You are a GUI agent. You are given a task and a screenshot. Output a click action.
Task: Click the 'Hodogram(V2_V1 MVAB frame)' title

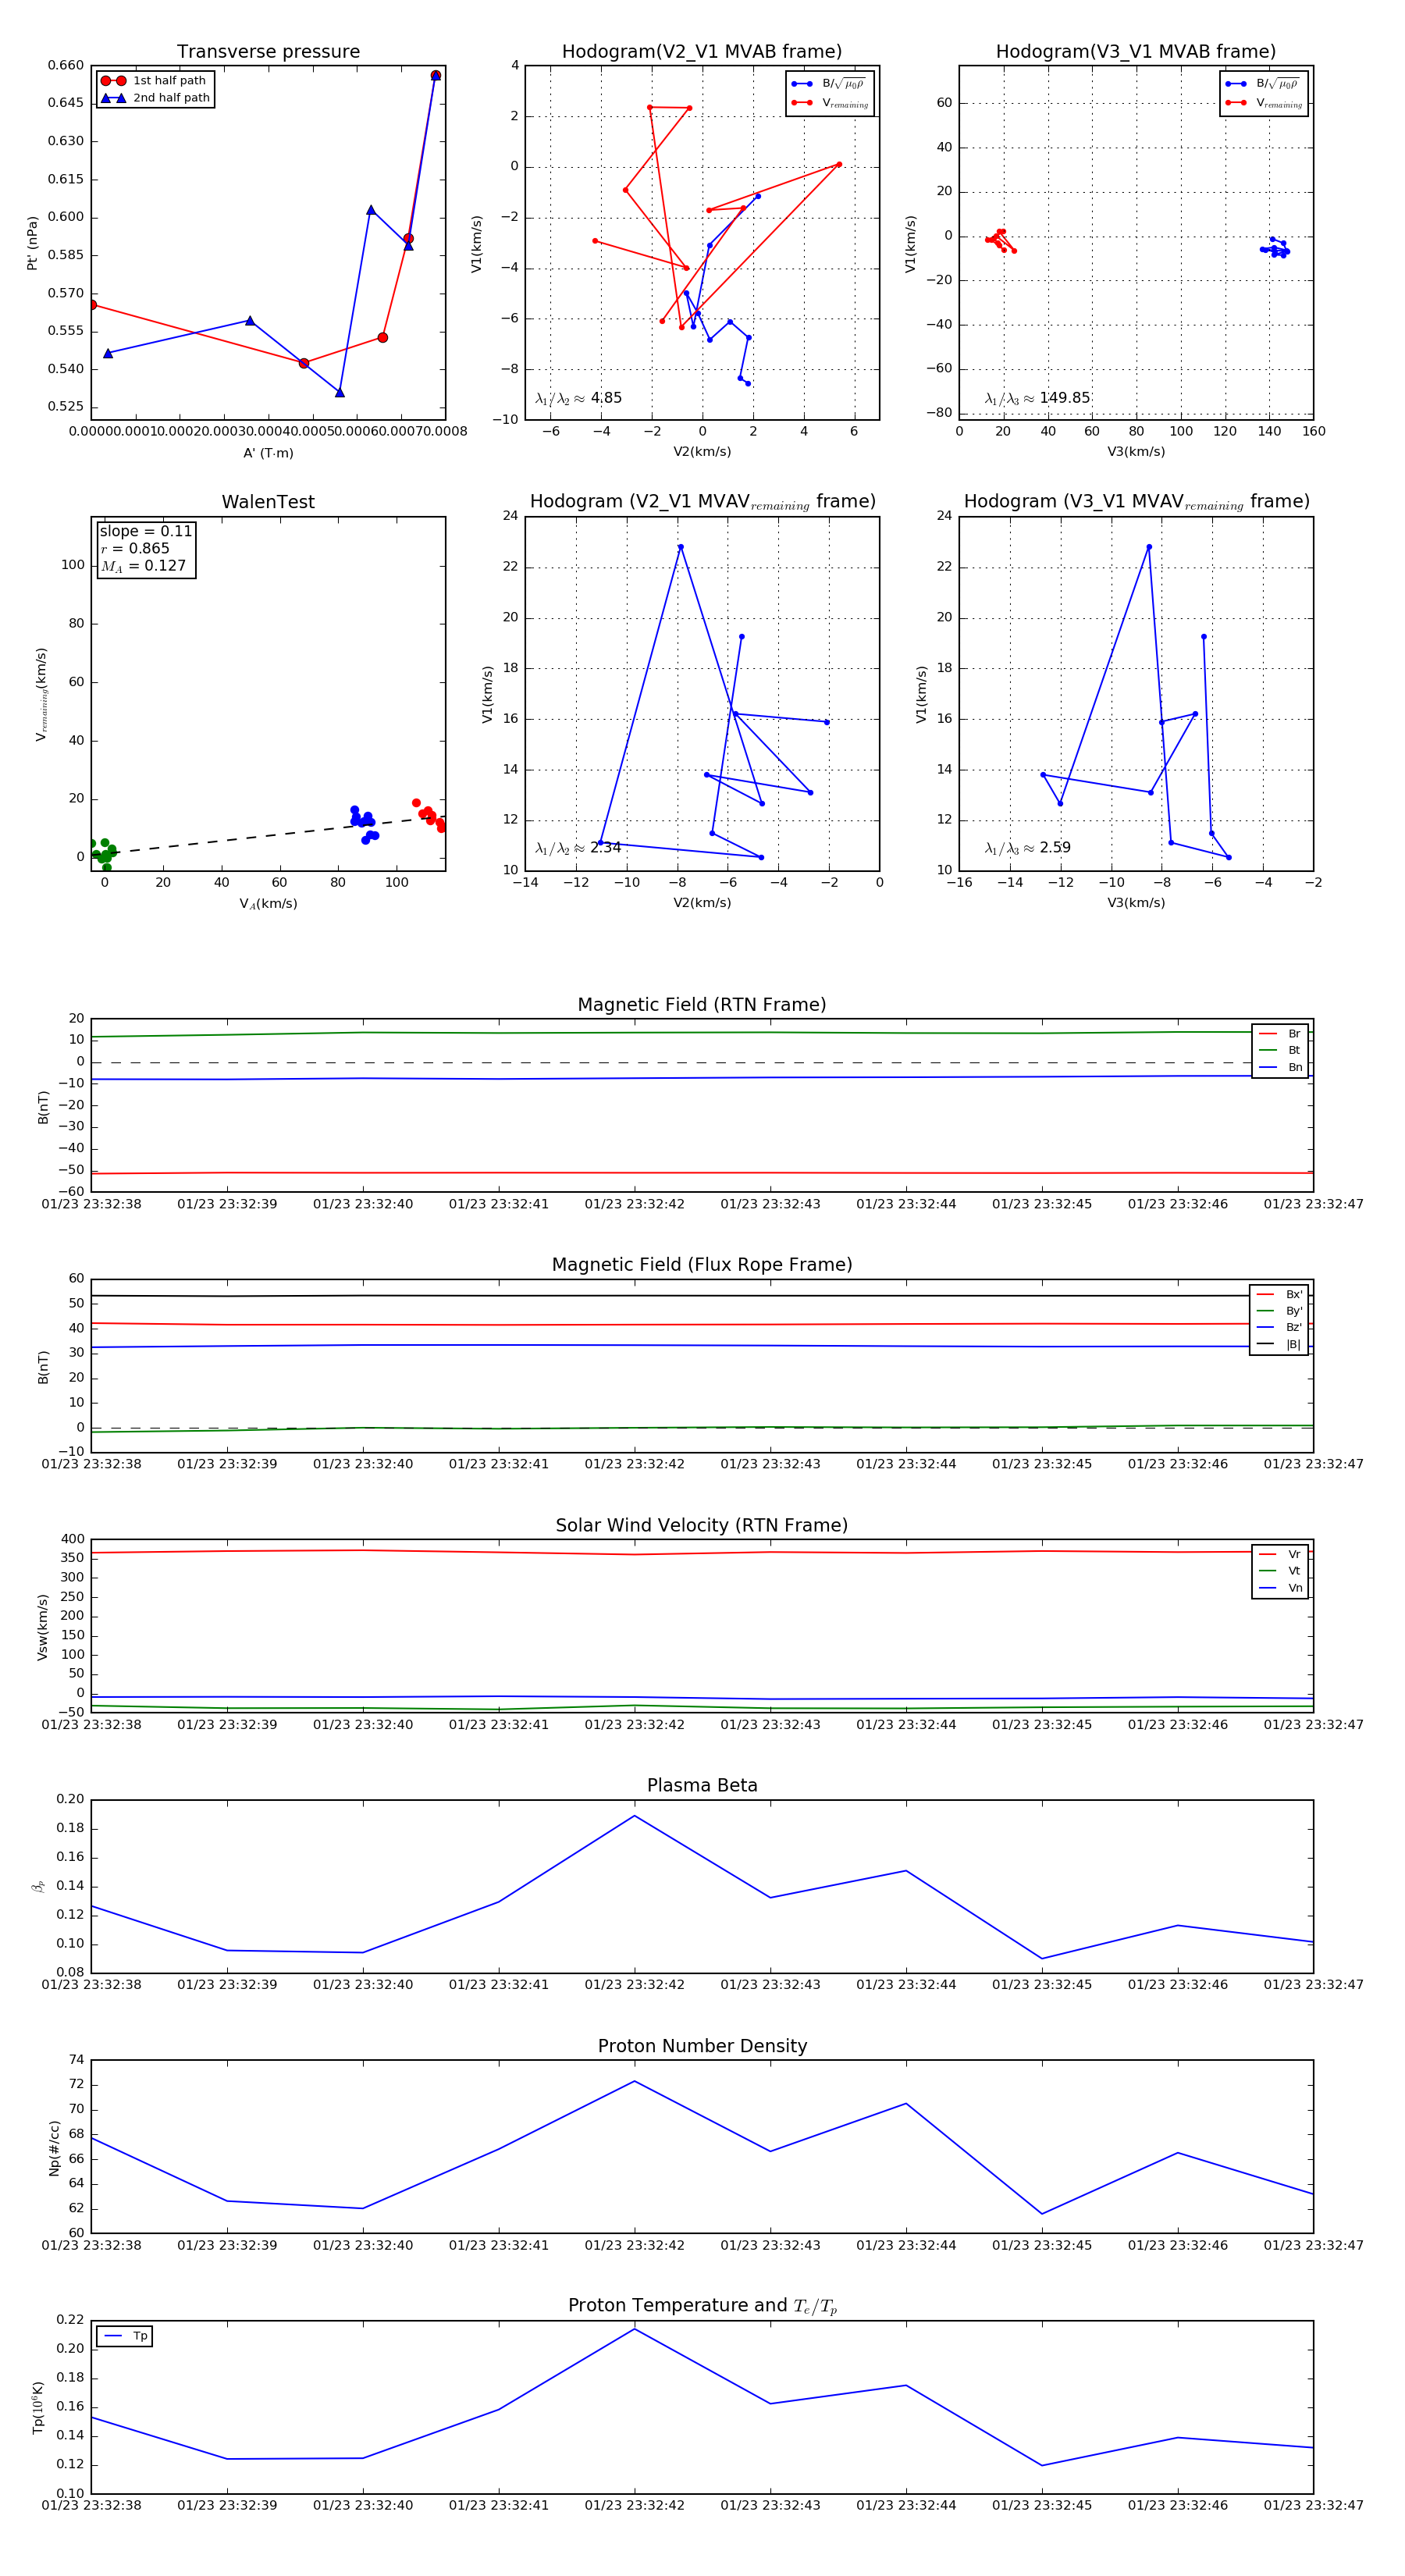coord(702,52)
